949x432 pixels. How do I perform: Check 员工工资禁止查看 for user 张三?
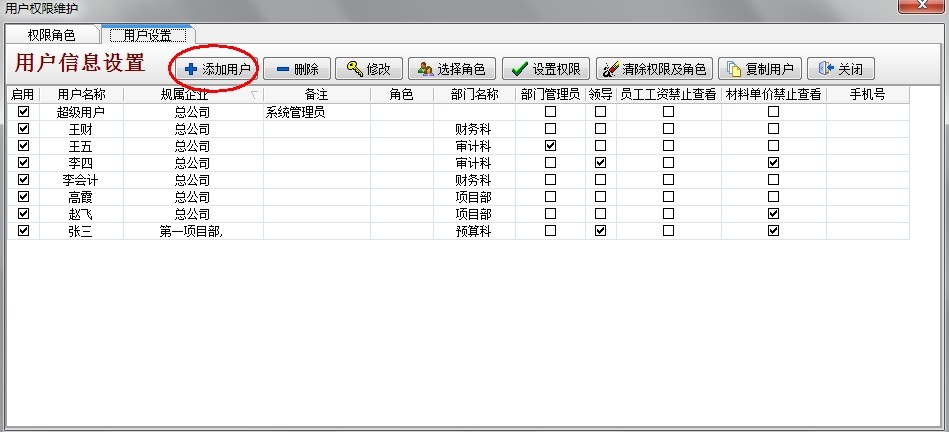coord(668,231)
